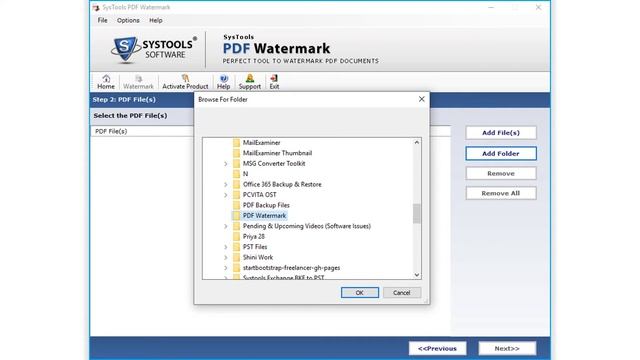The image size is (640, 360).
Task: Go back with the <<Previous button
Action: pyautogui.click(x=438, y=348)
